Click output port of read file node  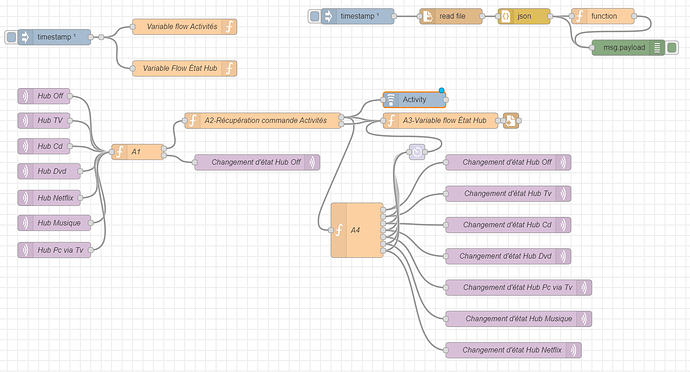pyautogui.click(x=482, y=16)
